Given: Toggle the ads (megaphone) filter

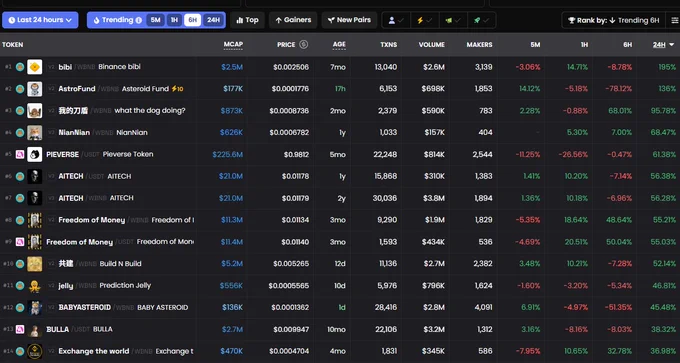Looking at the screenshot, I should pyautogui.click(x=453, y=20).
